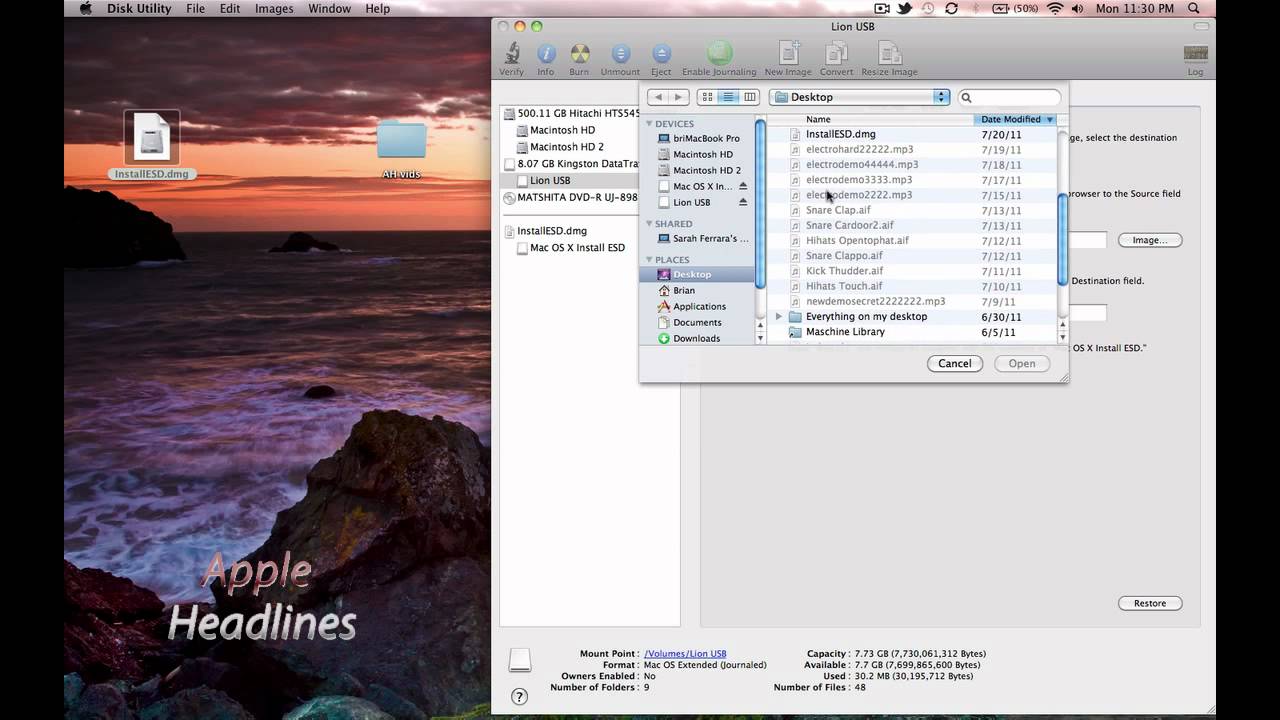This screenshot has width=1280, height=720.
Task: Switch file dialog to icon view
Action: [x=707, y=97]
